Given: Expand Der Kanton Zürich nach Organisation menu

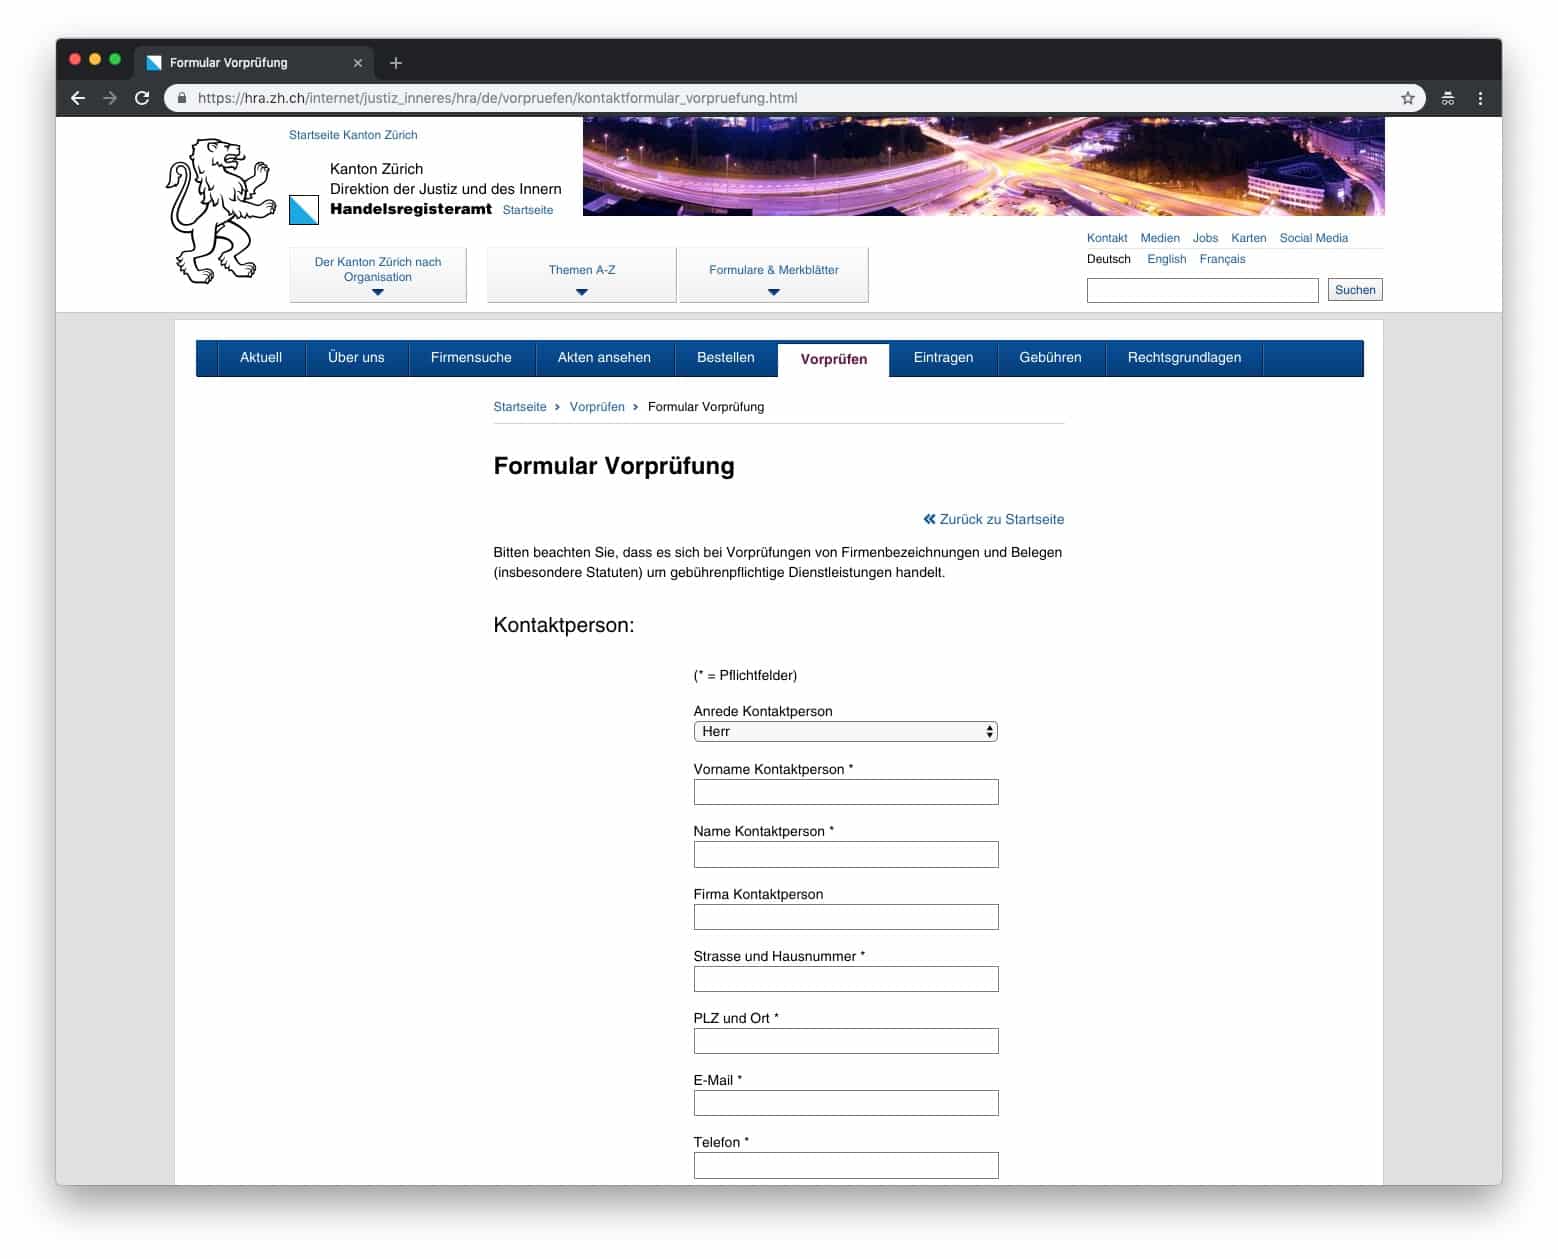Looking at the screenshot, I should pyautogui.click(x=378, y=275).
